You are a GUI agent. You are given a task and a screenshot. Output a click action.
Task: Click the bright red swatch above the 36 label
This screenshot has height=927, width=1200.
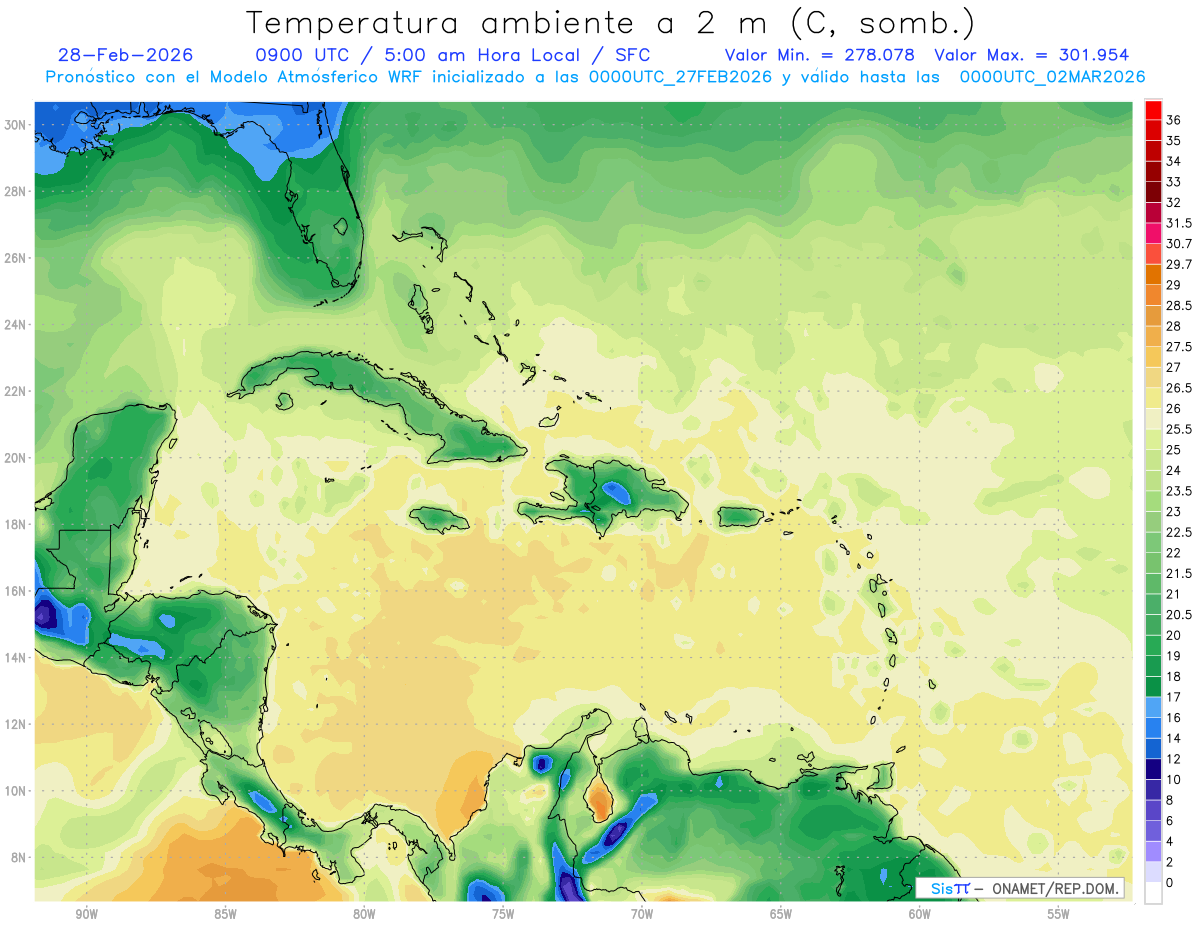(1153, 110)
